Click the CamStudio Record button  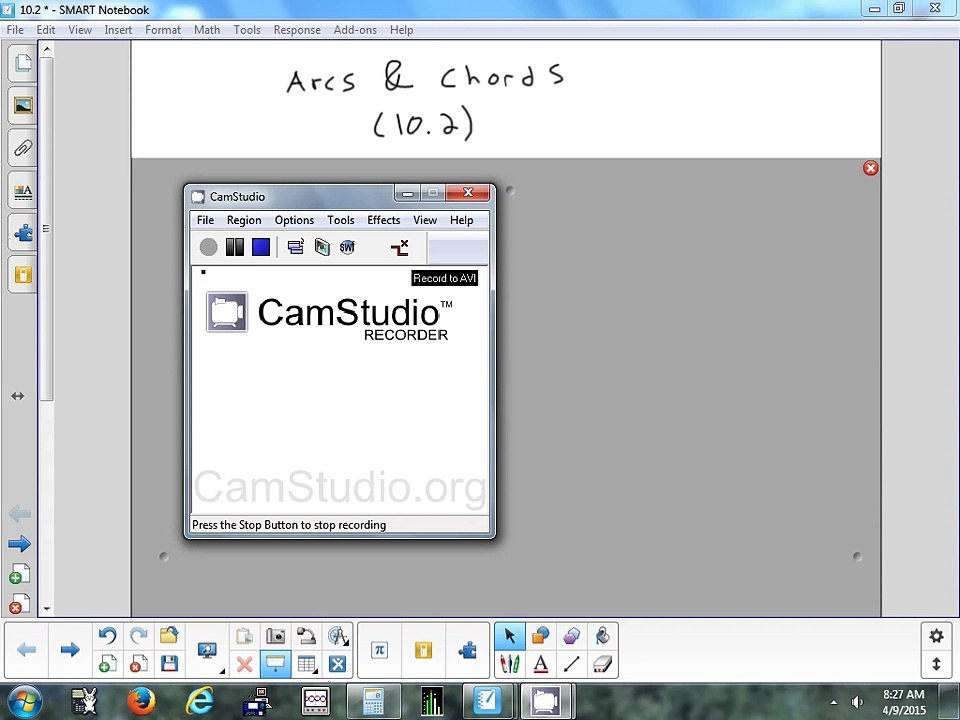click(x=208, y=247)
